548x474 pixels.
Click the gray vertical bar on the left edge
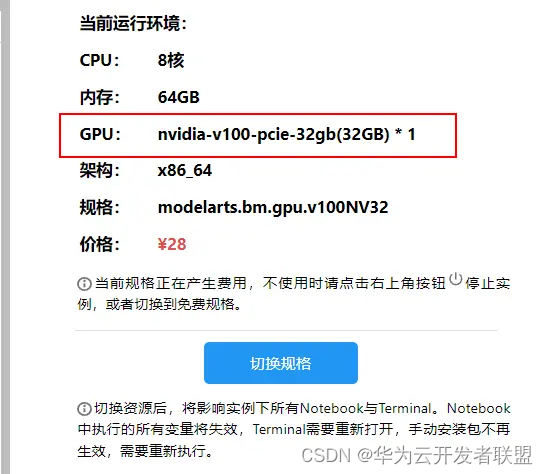click(5, 237)
